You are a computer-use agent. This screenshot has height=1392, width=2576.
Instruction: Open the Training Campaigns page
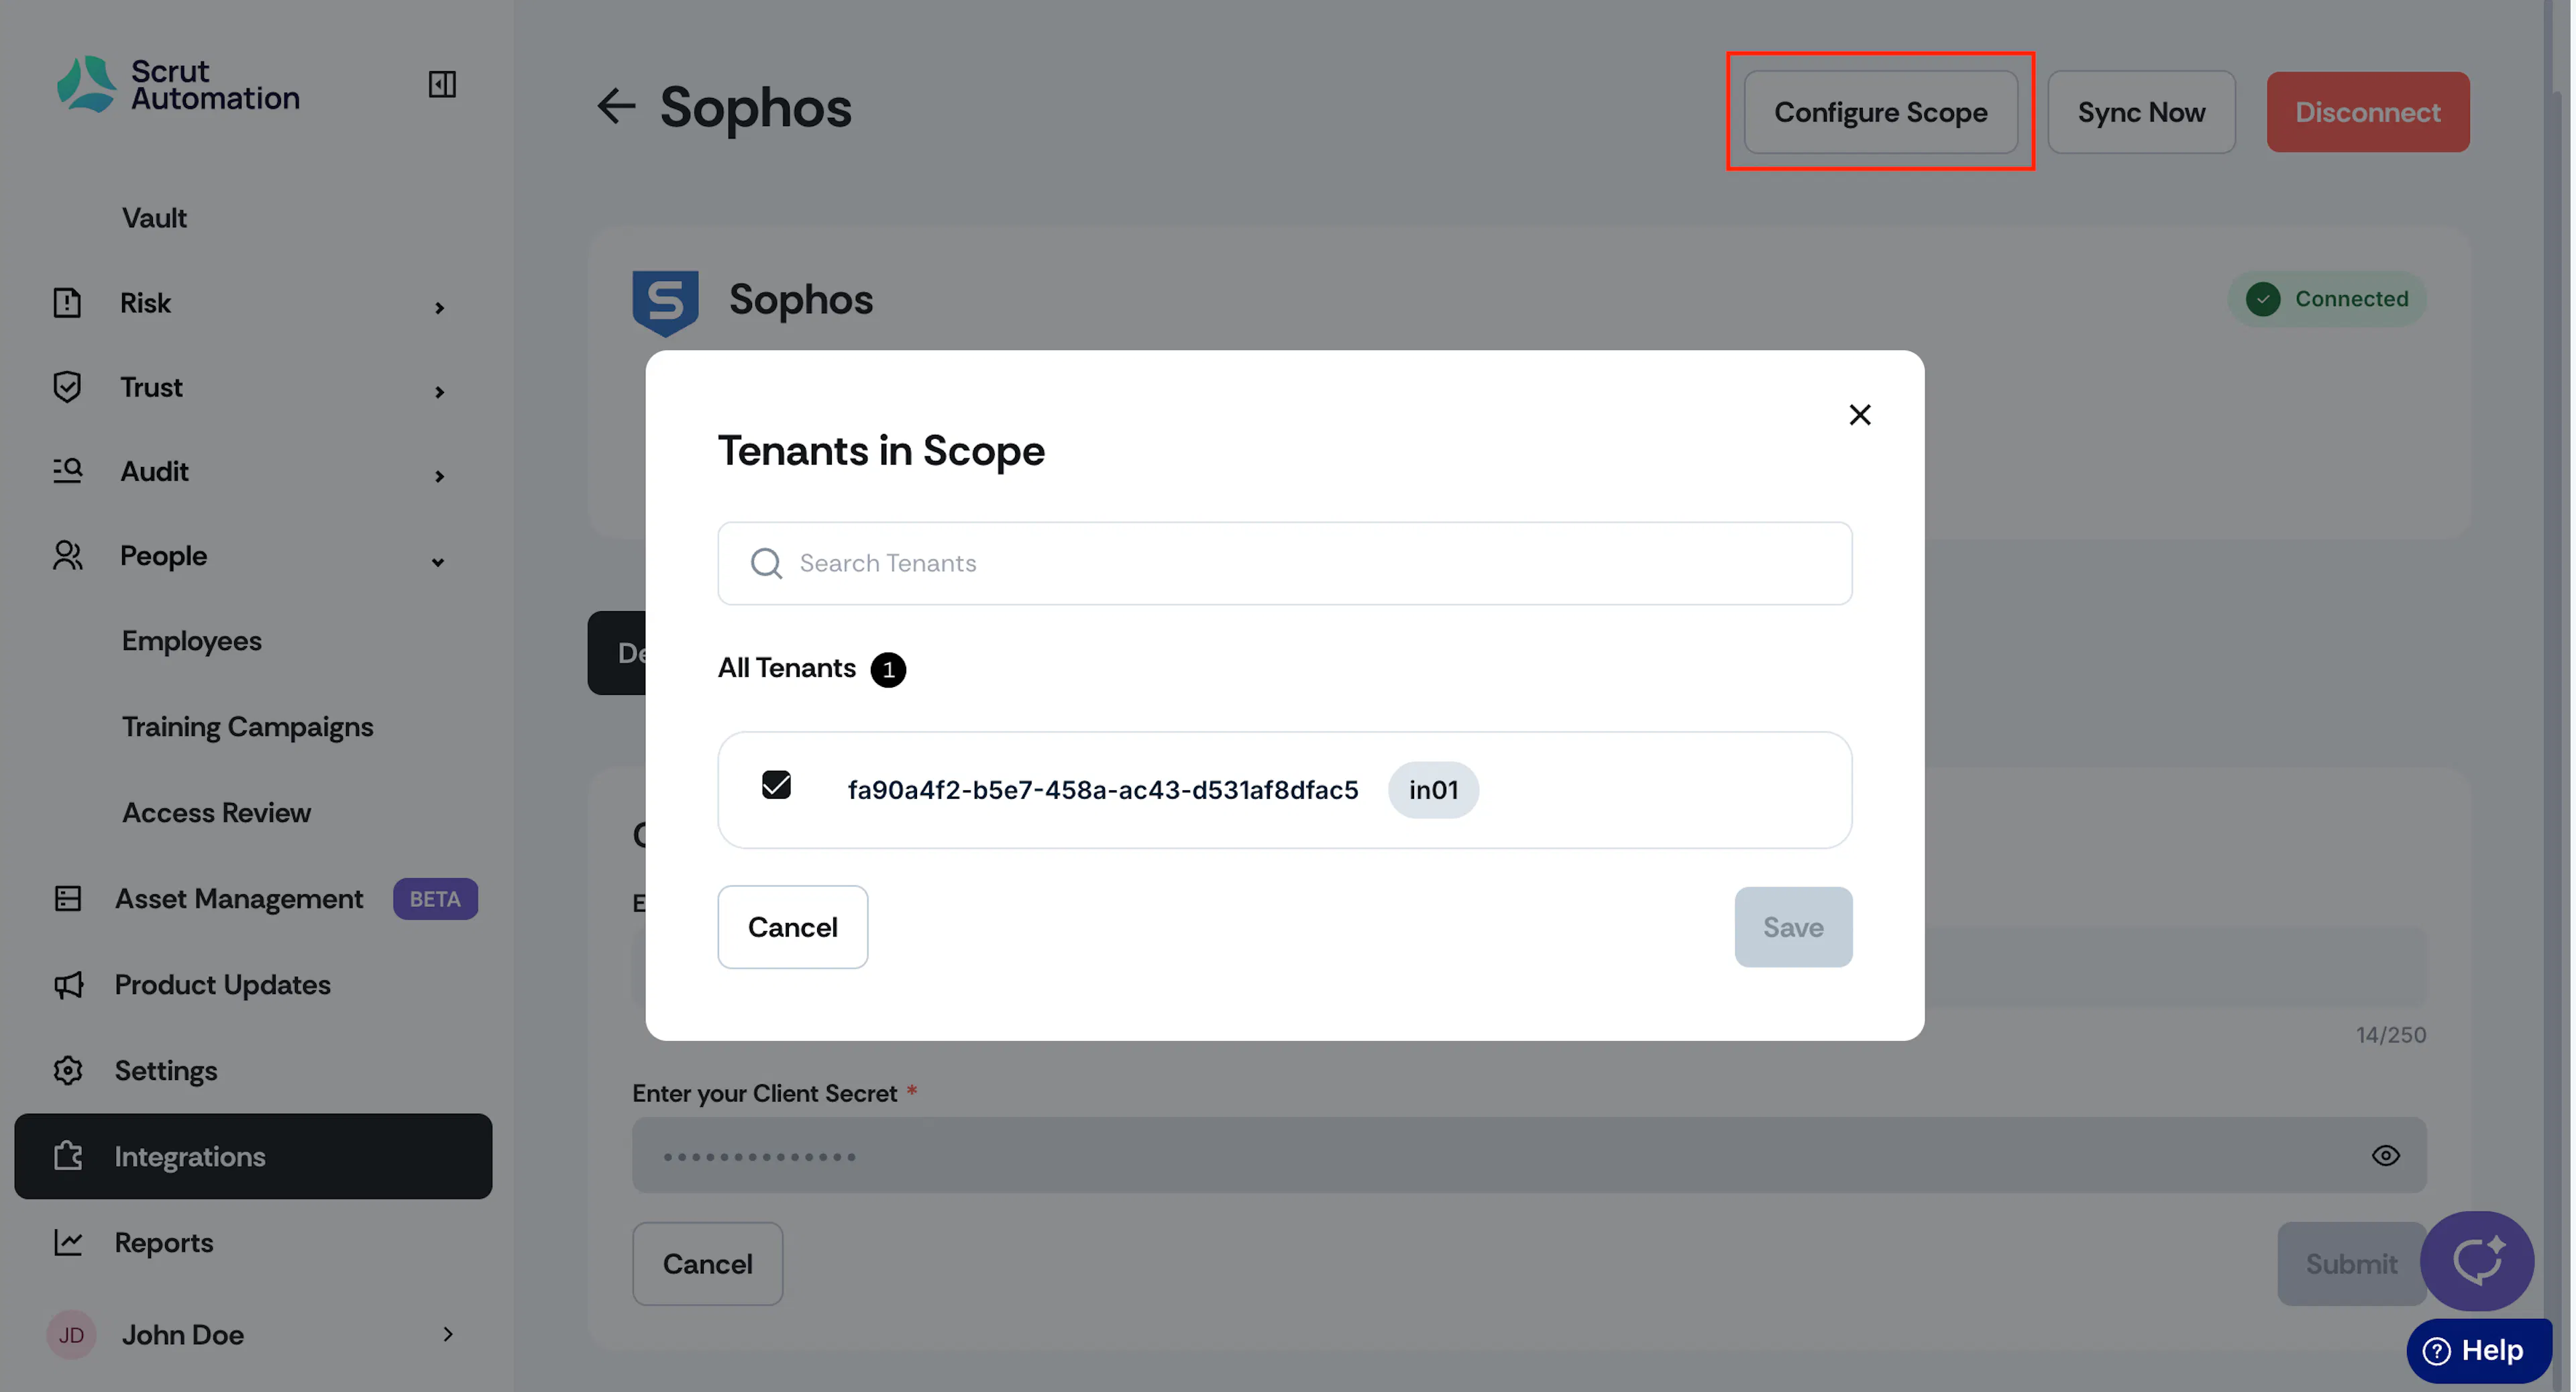point(247,727)
